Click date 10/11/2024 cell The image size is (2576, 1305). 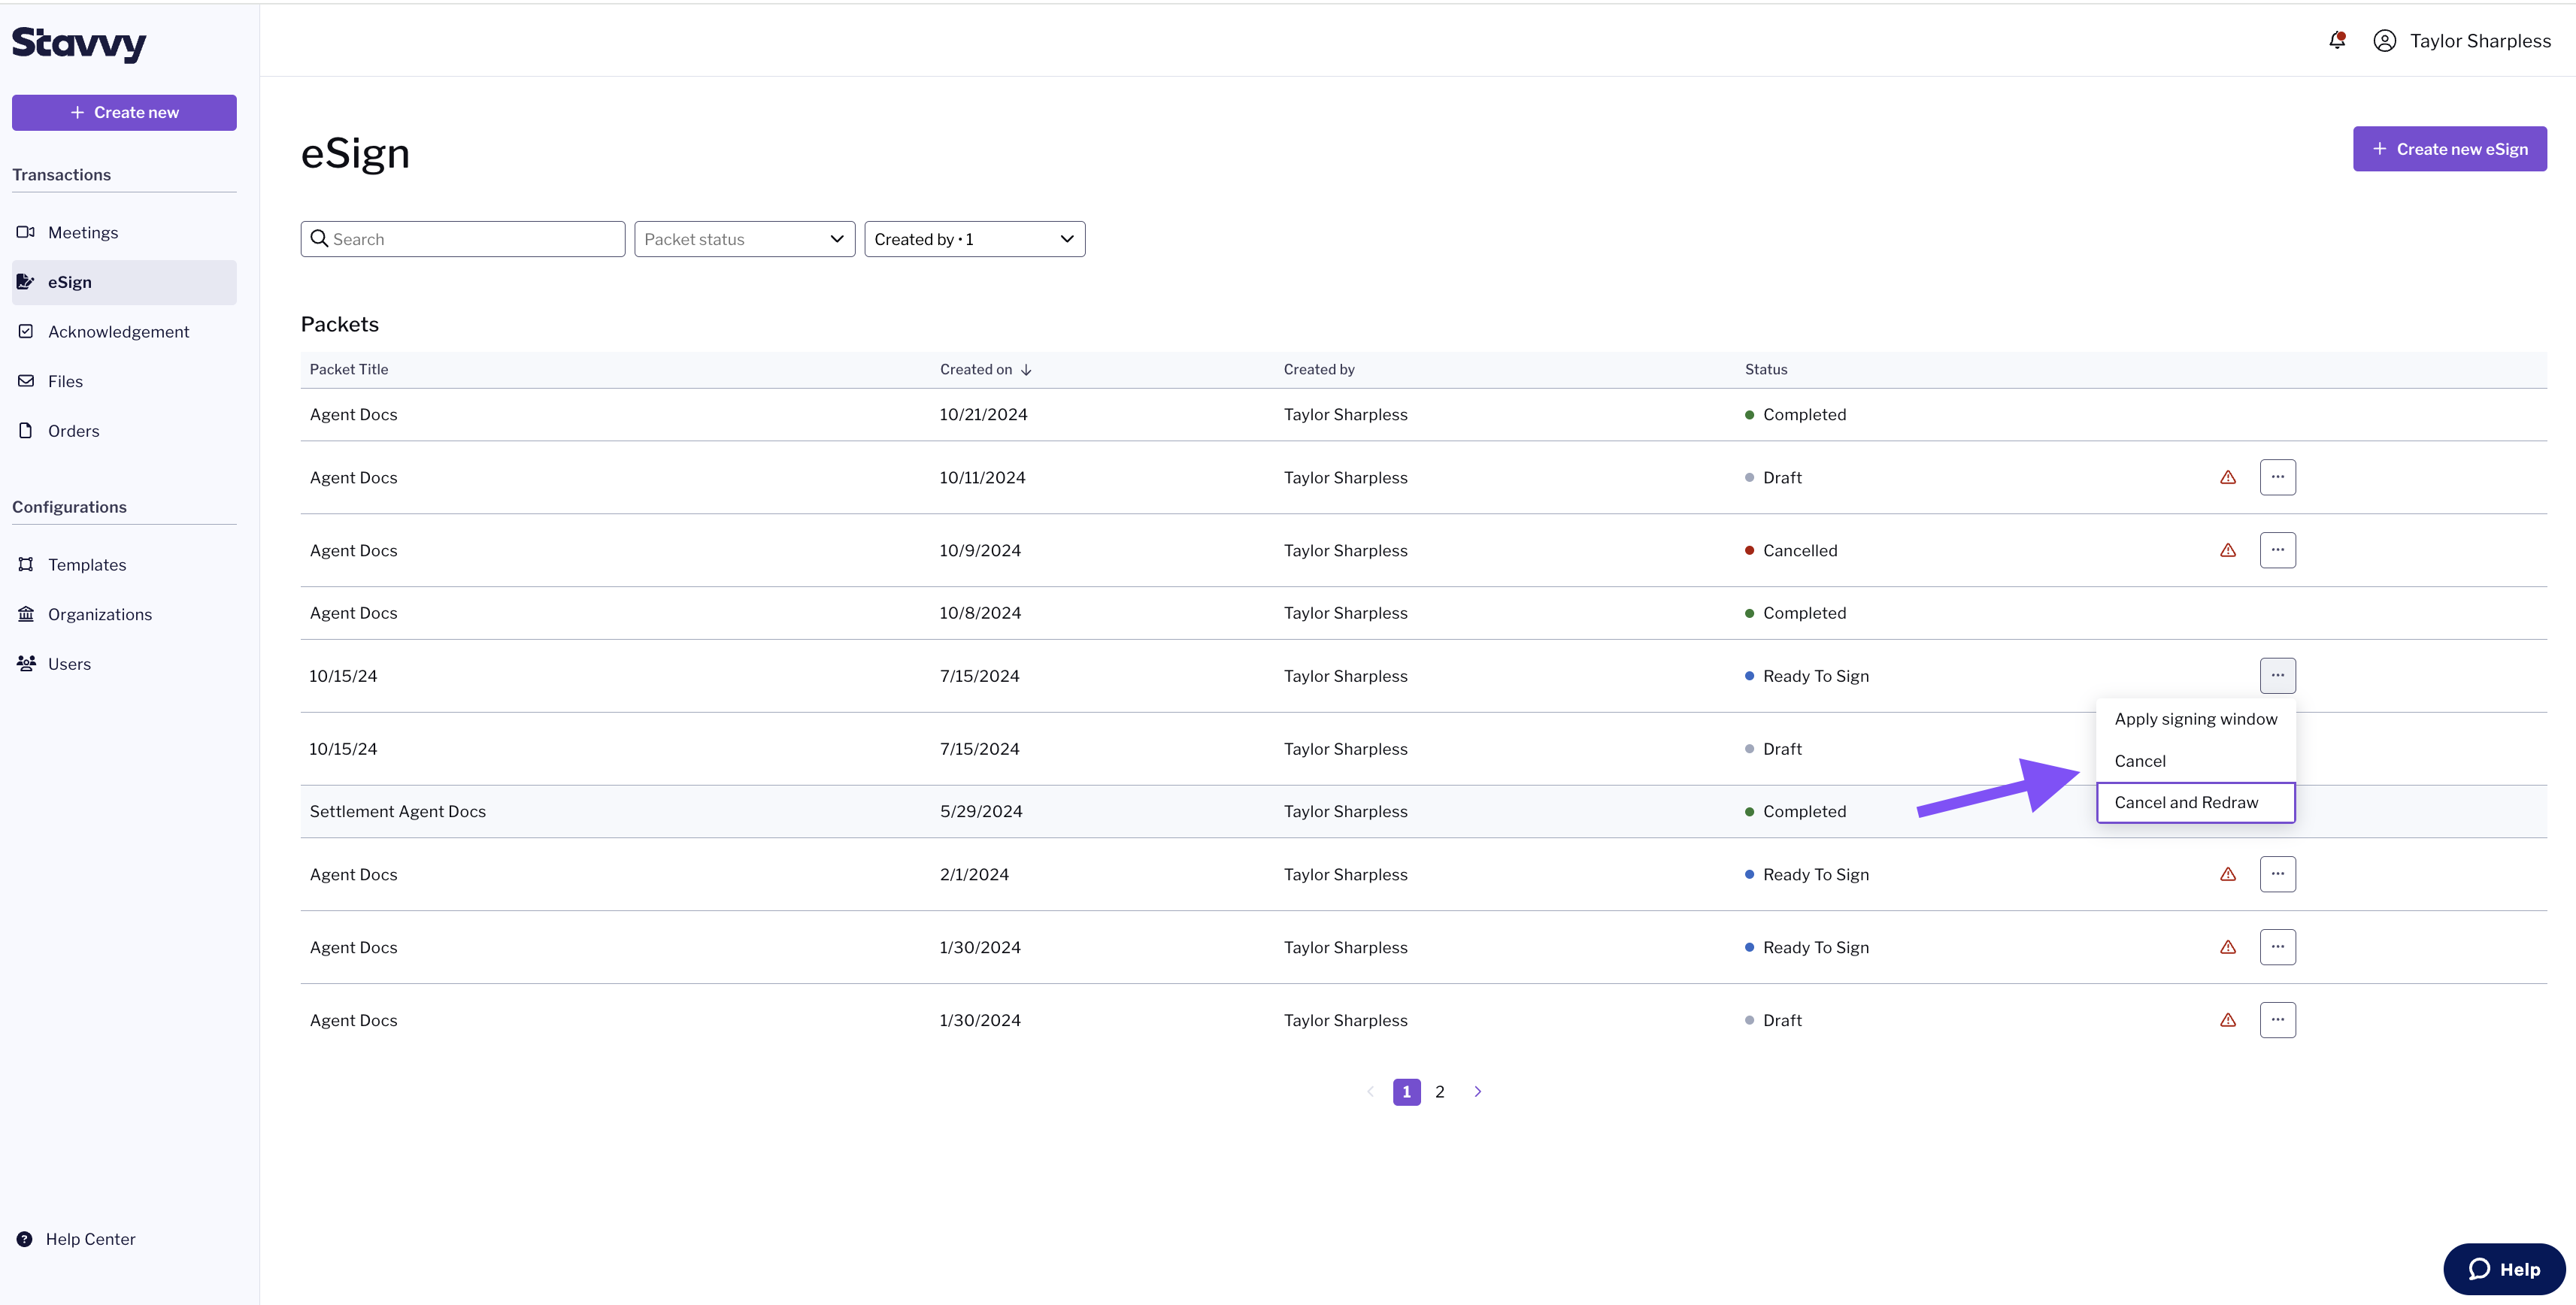[982, 478]
